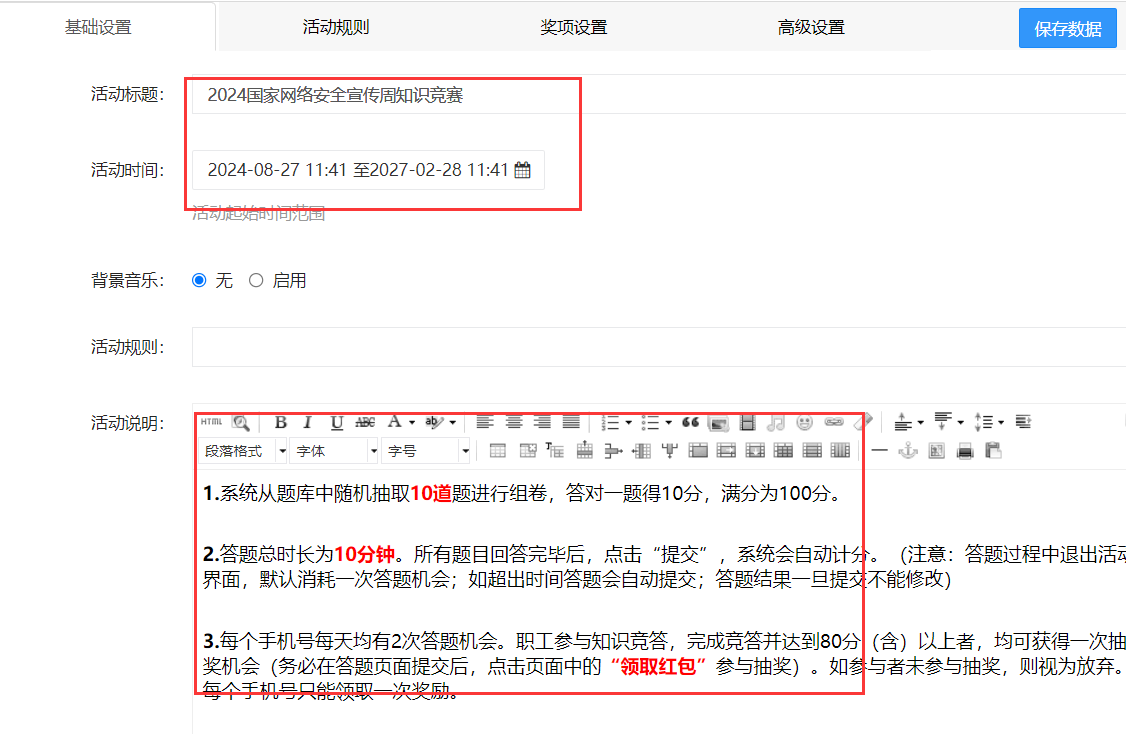Open the emoticon picker

804,423
